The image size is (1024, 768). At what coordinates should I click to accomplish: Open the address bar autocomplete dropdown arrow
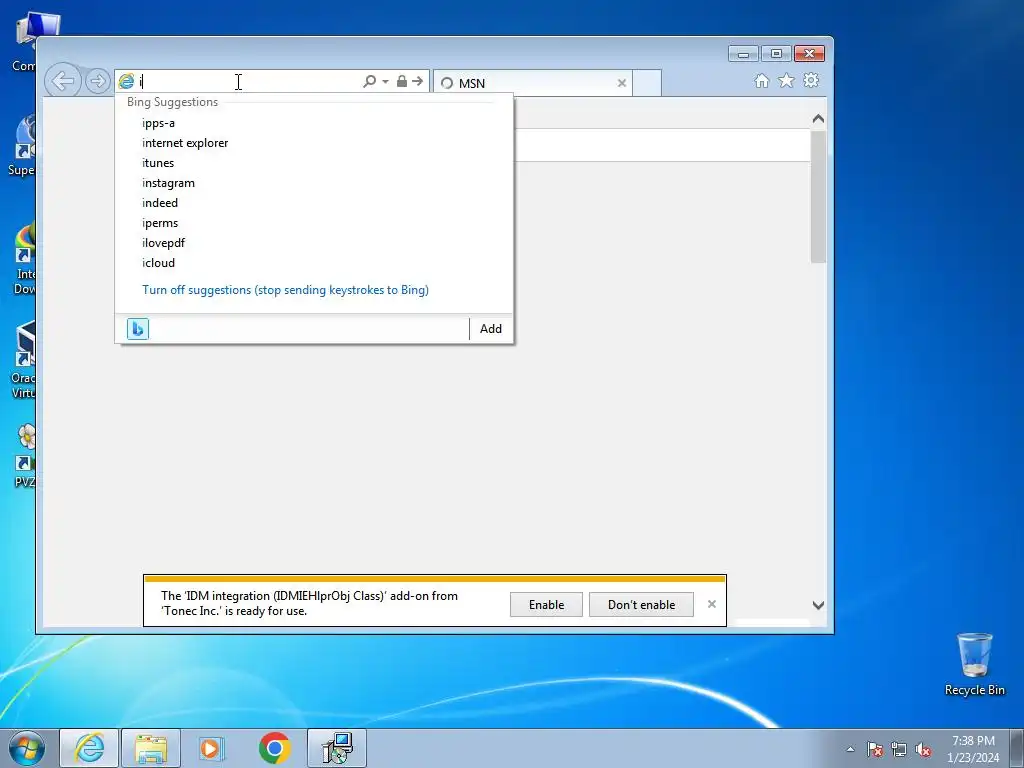click(x=385, y=82)
